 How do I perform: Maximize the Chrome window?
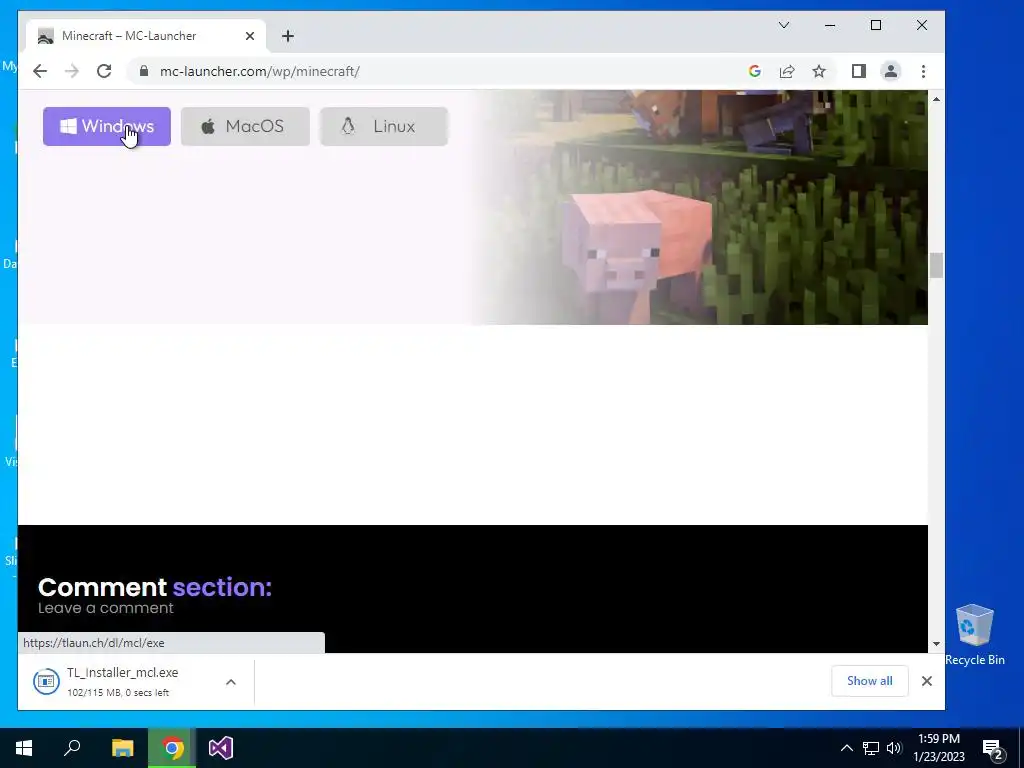(x=876, y=25)
